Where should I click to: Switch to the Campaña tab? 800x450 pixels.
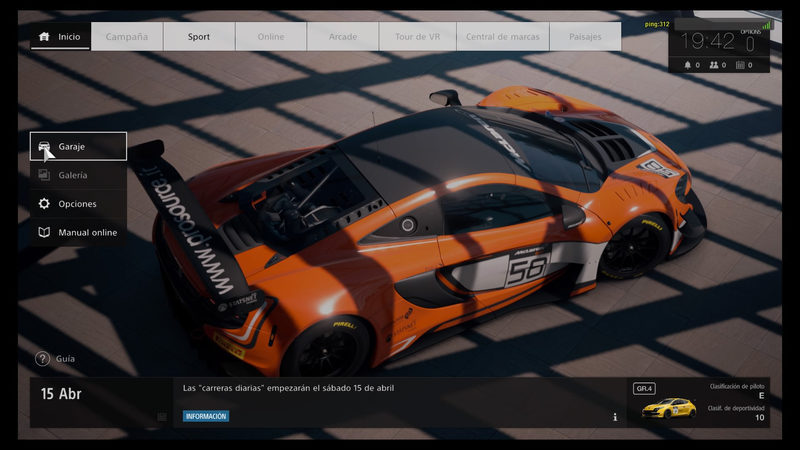pos(127,37)
